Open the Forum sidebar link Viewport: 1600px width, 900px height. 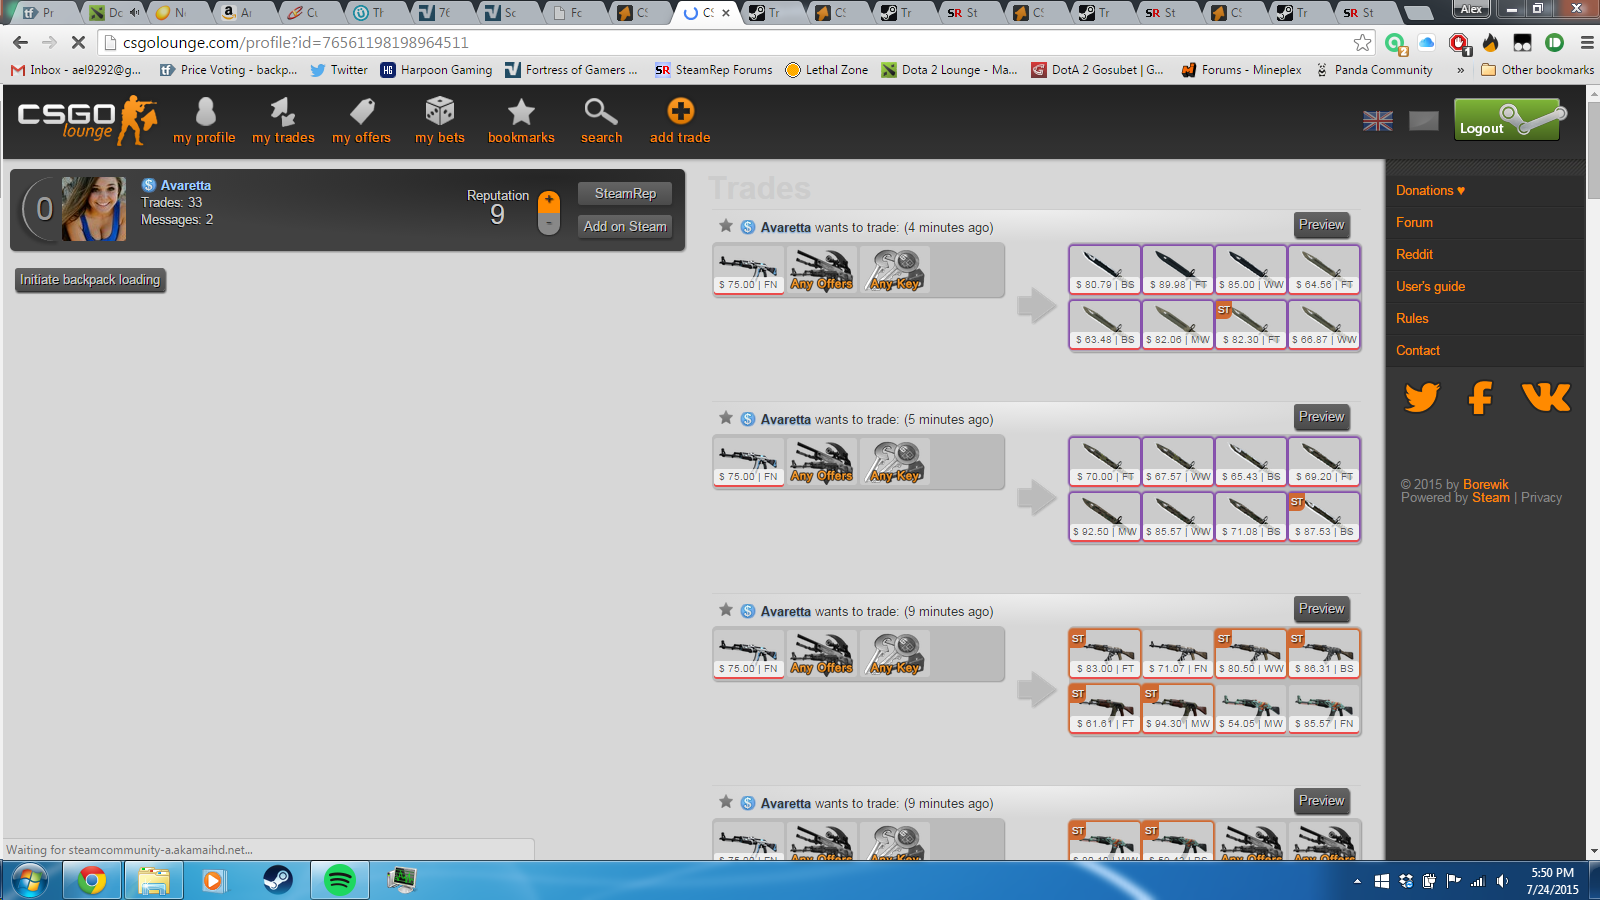click(x=1414, y=222)
